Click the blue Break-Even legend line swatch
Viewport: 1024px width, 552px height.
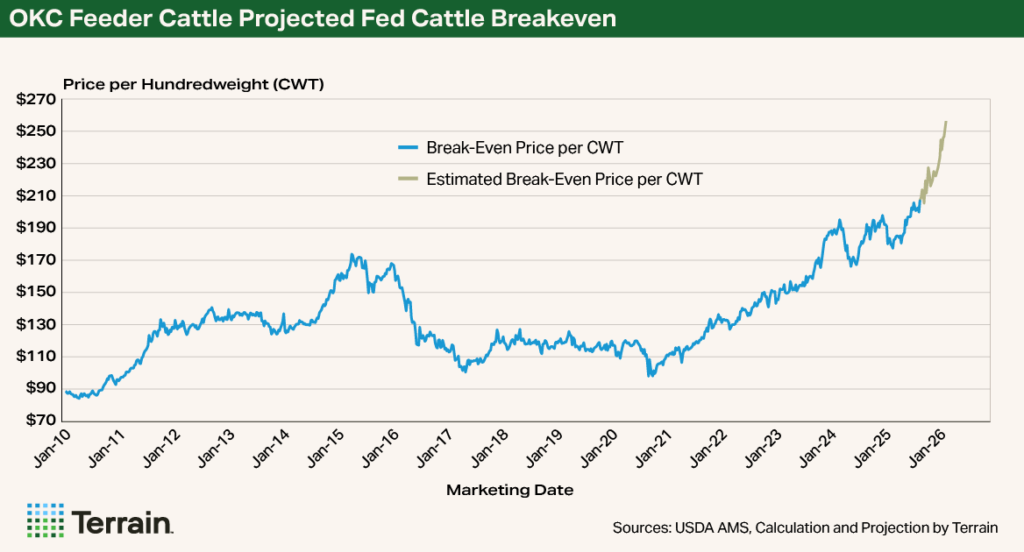coord(408,148)
